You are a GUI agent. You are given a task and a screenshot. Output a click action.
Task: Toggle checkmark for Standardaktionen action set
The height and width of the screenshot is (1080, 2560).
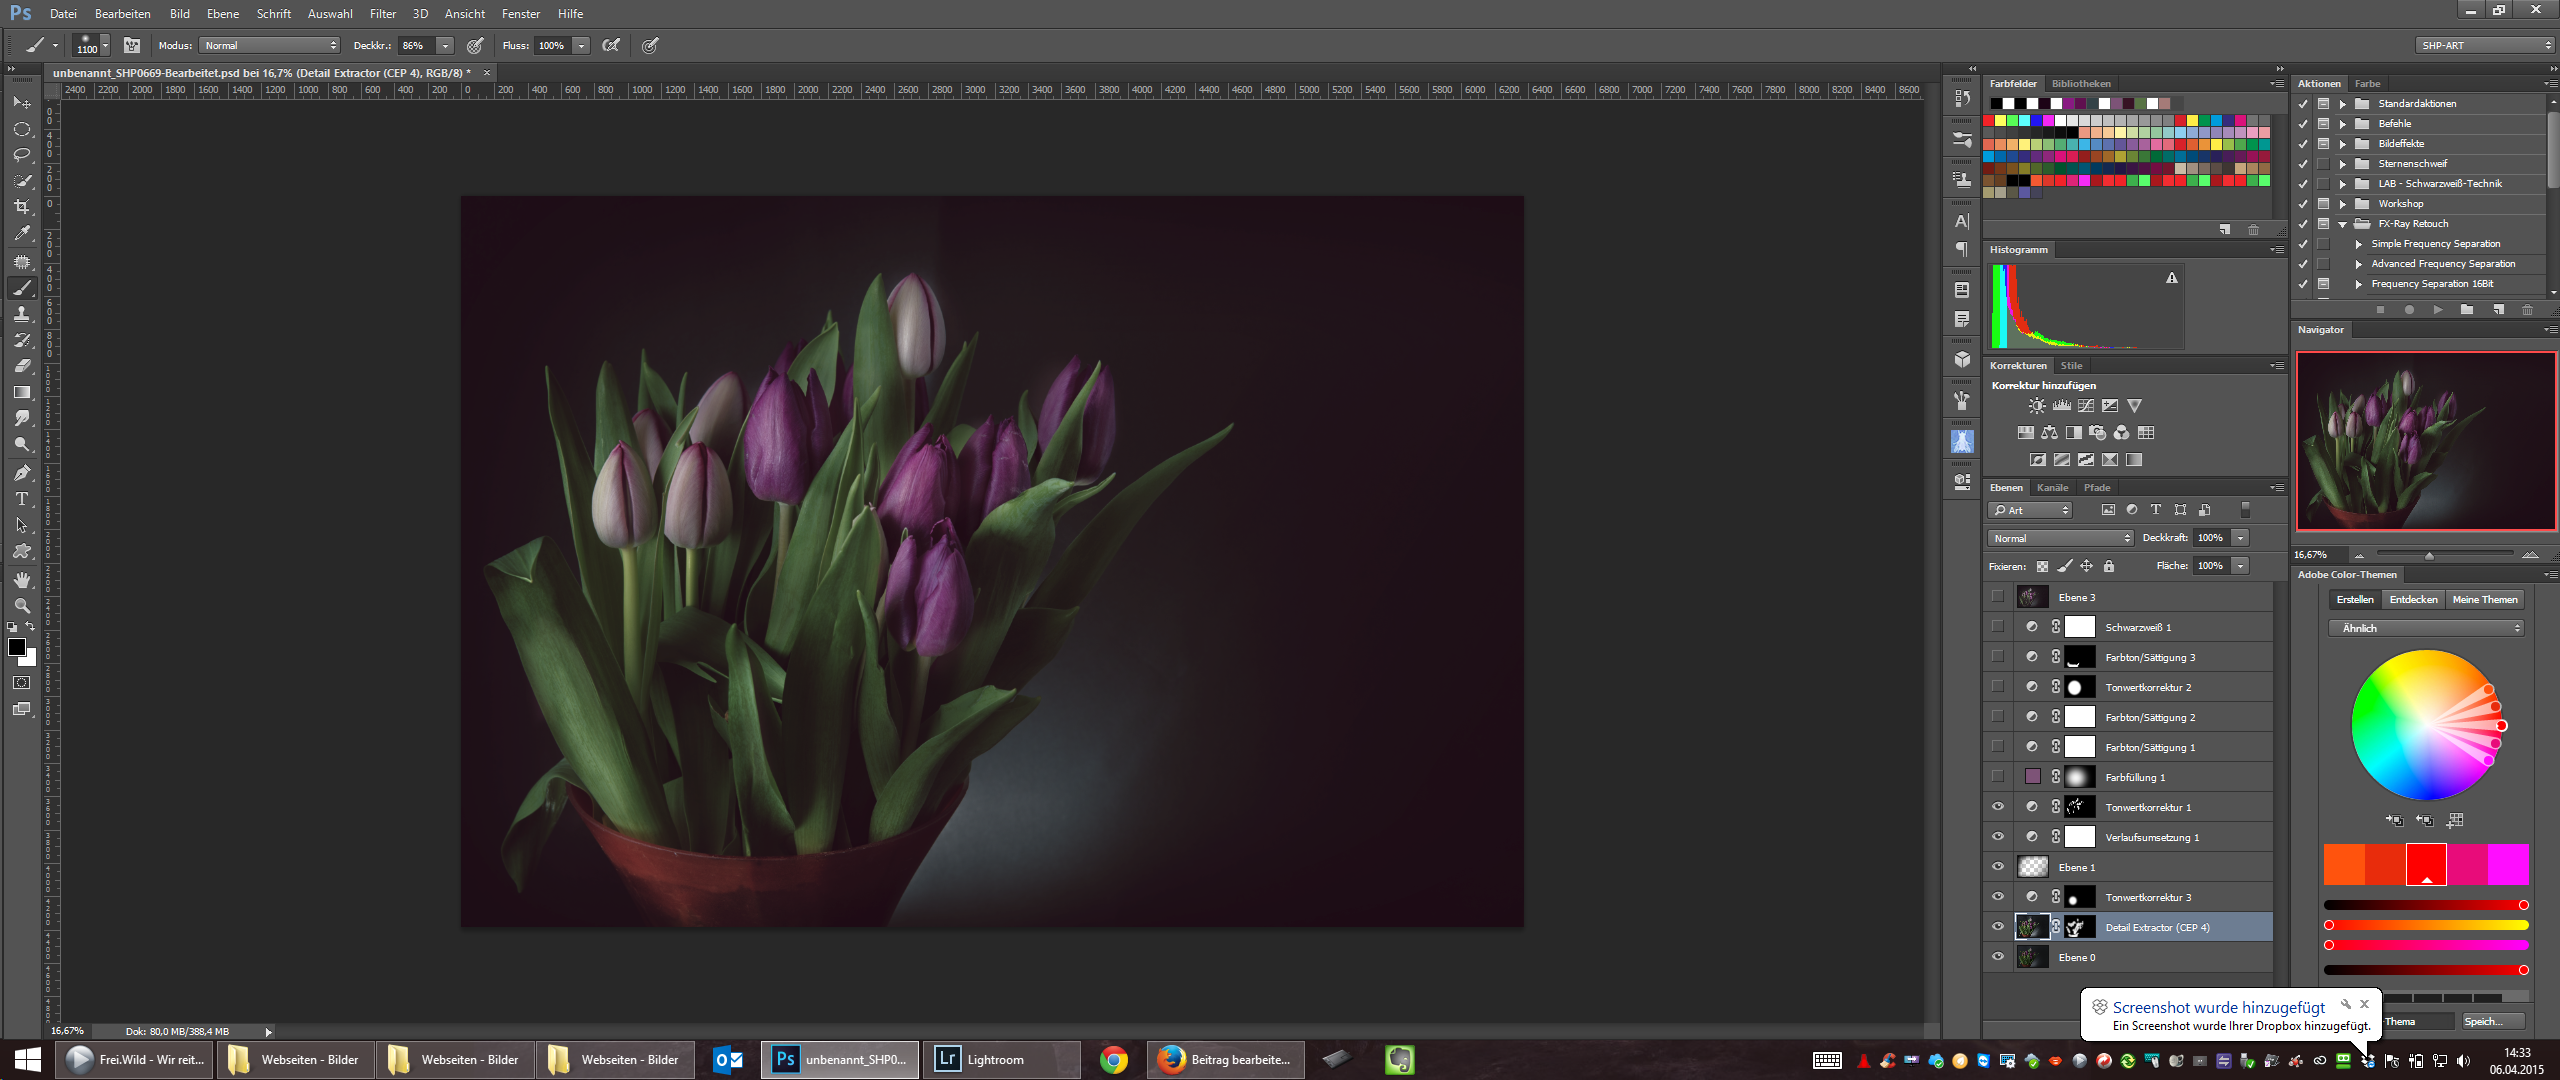pos(2304,104)
